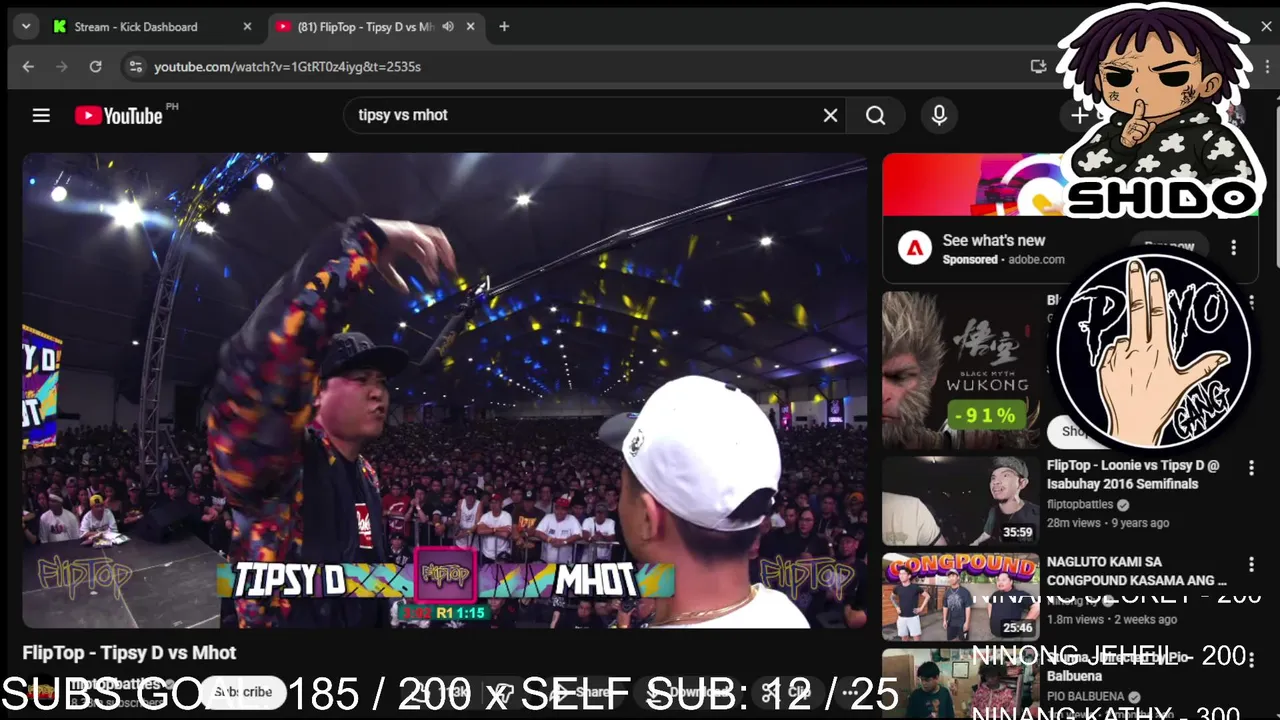
Task: Close the Stream - Kick Dashboard tab
Action: coord(247,26)
